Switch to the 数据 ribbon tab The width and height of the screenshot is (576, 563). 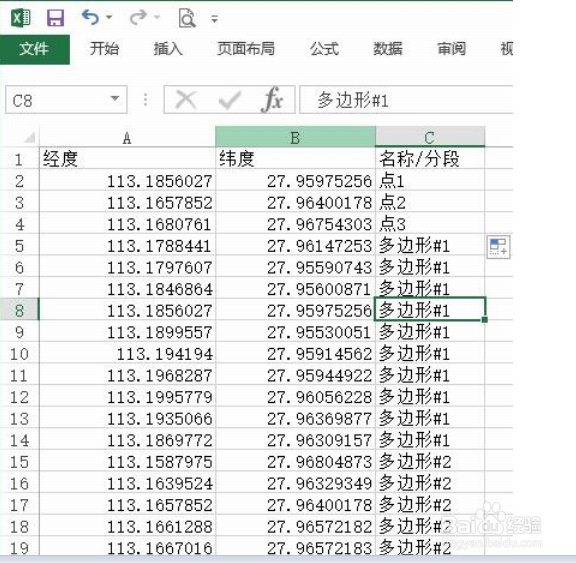pos(388,49)
